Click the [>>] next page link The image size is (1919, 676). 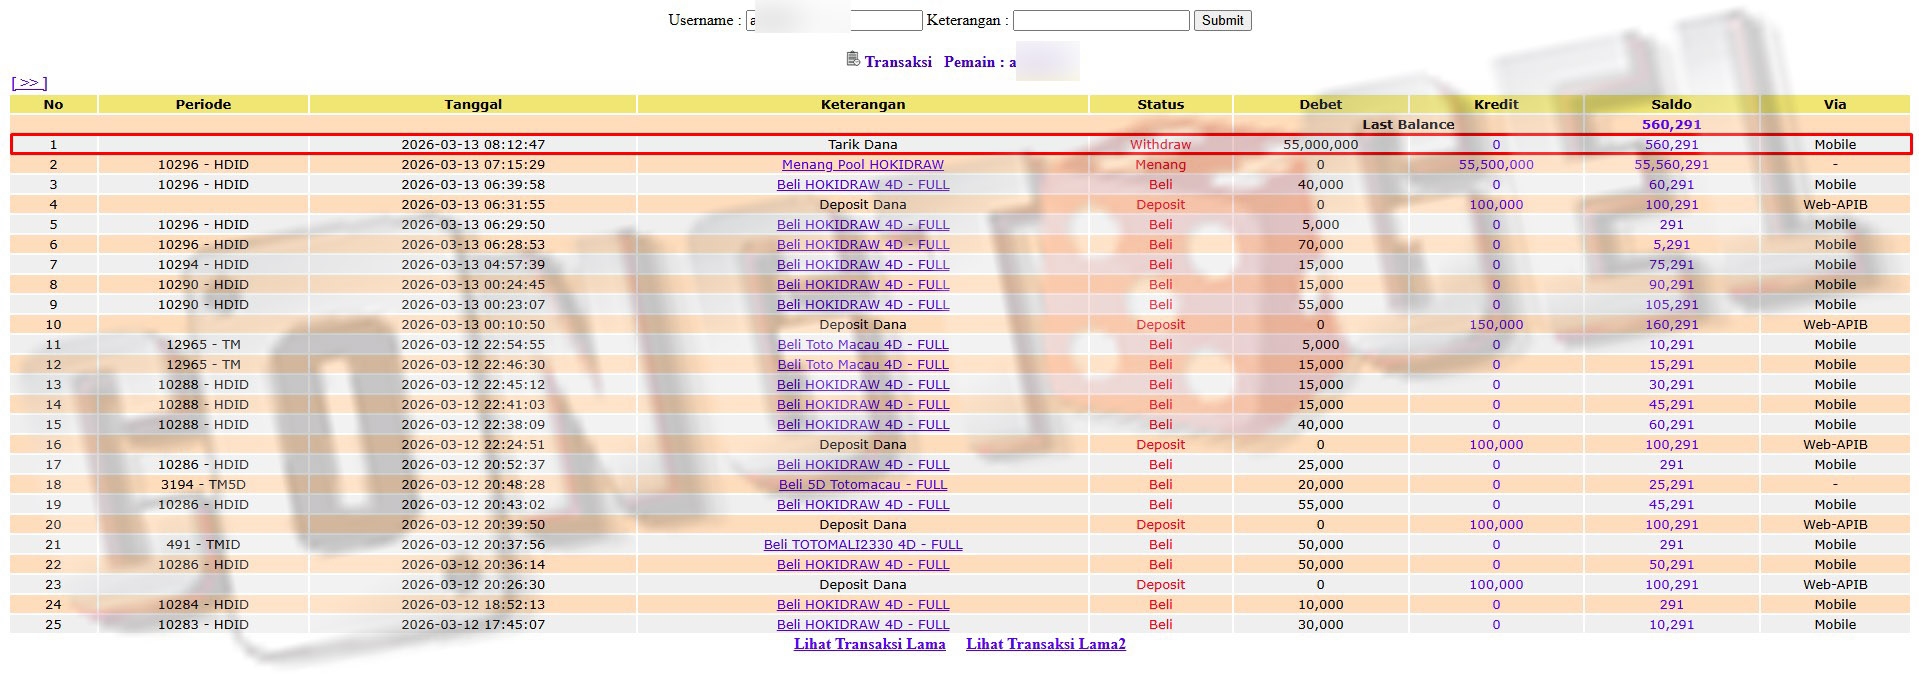point(29,83)
